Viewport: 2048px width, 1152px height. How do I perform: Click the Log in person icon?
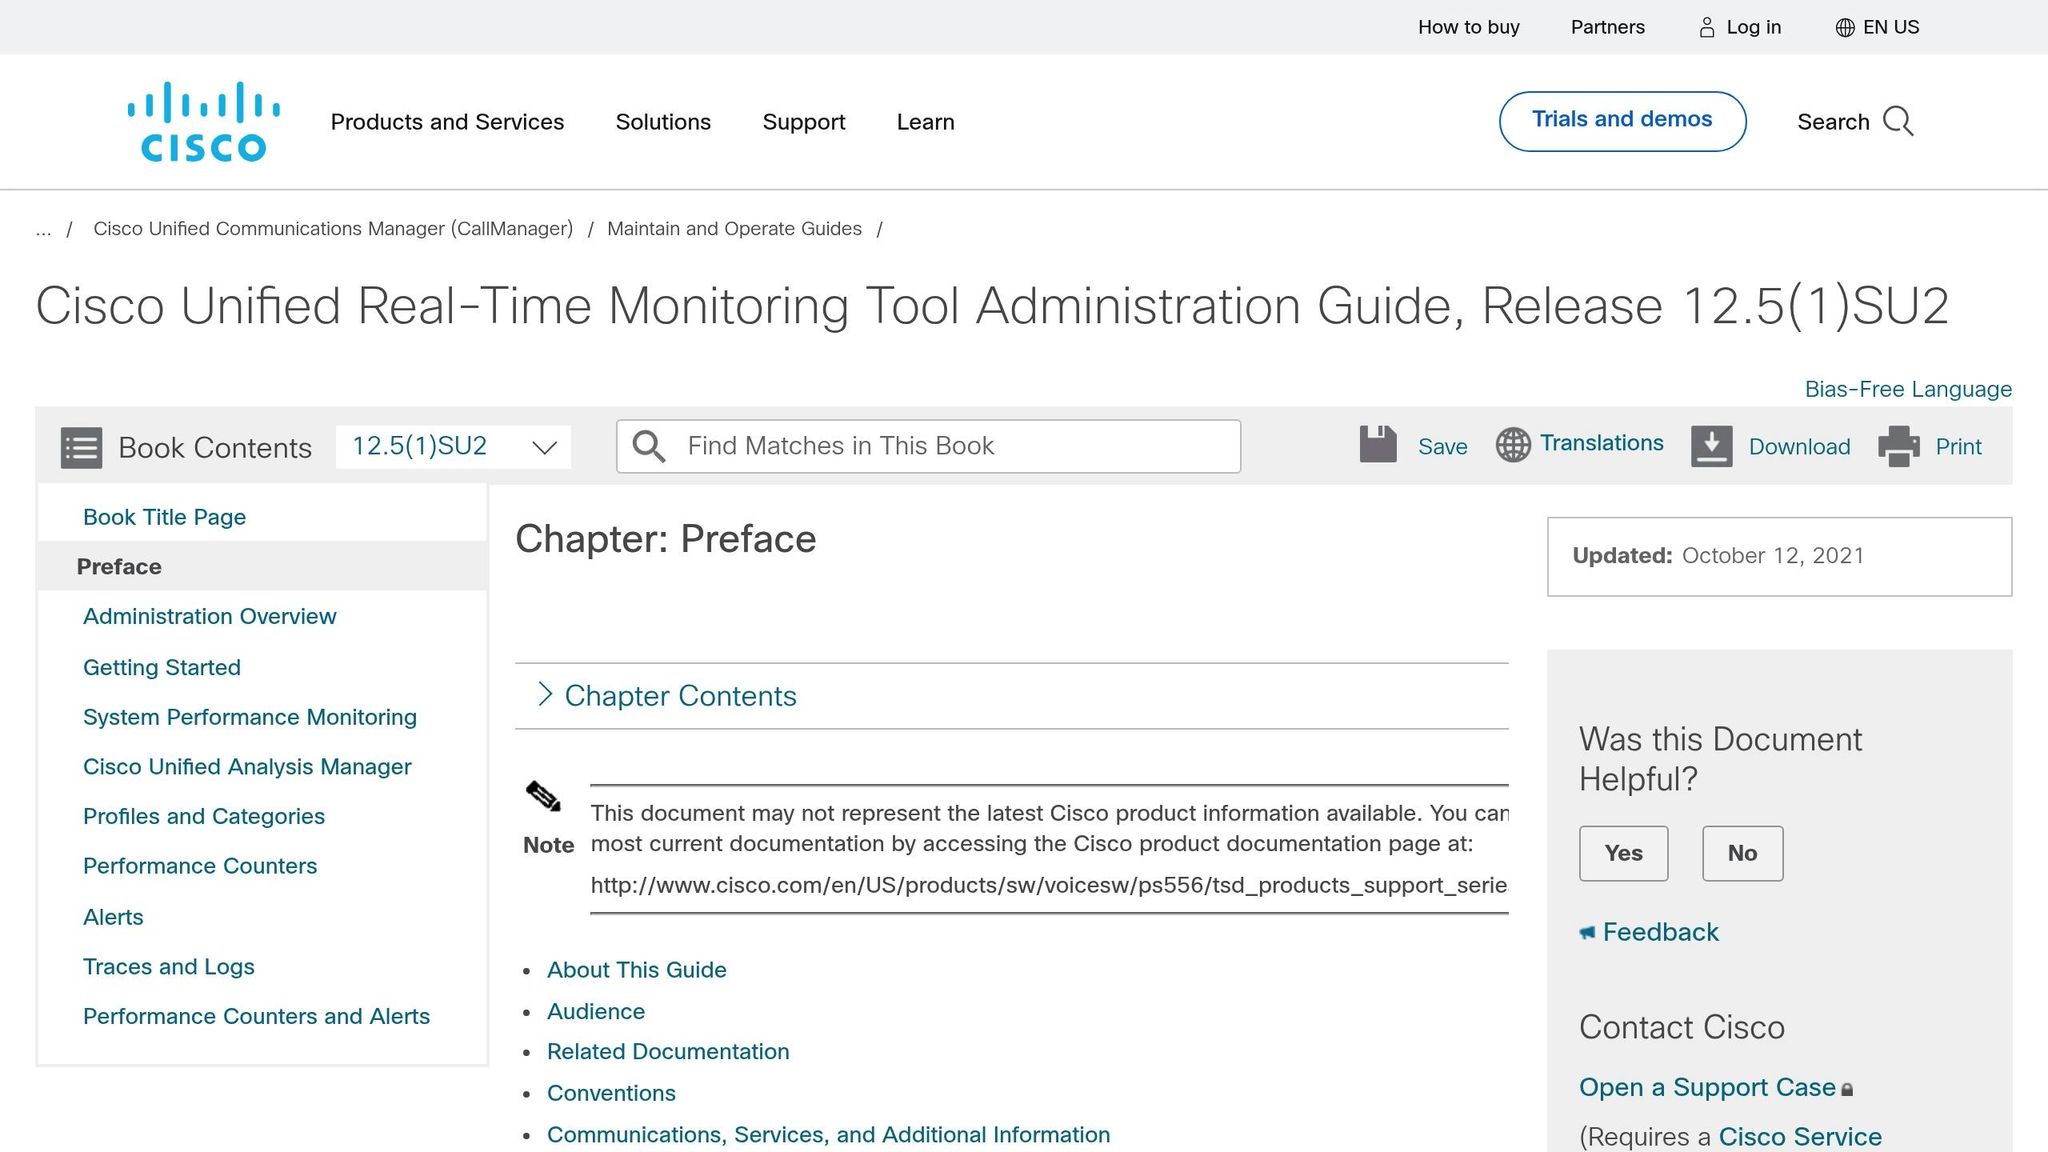1705,27
